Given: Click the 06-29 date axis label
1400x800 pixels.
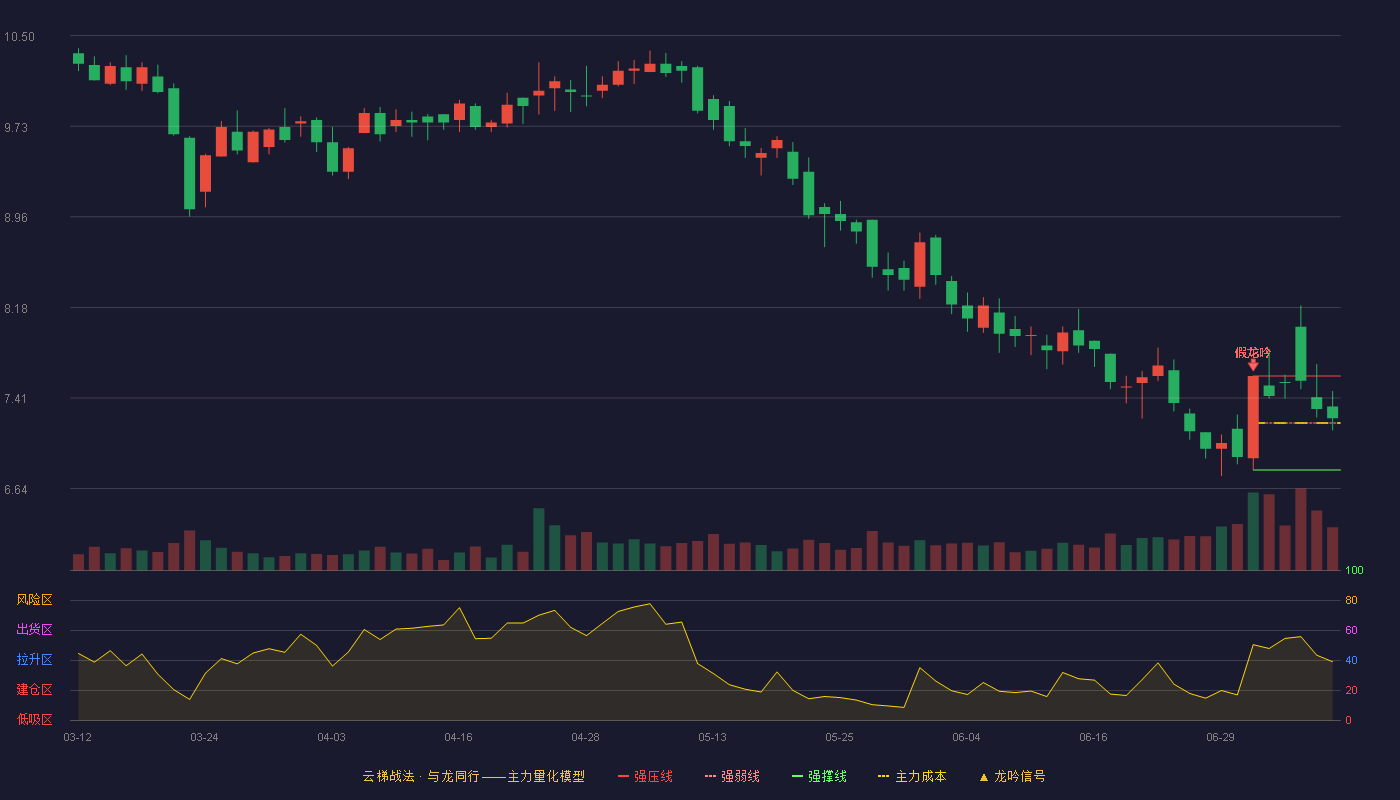Looking at the screenshot, I should [1220, 737].
